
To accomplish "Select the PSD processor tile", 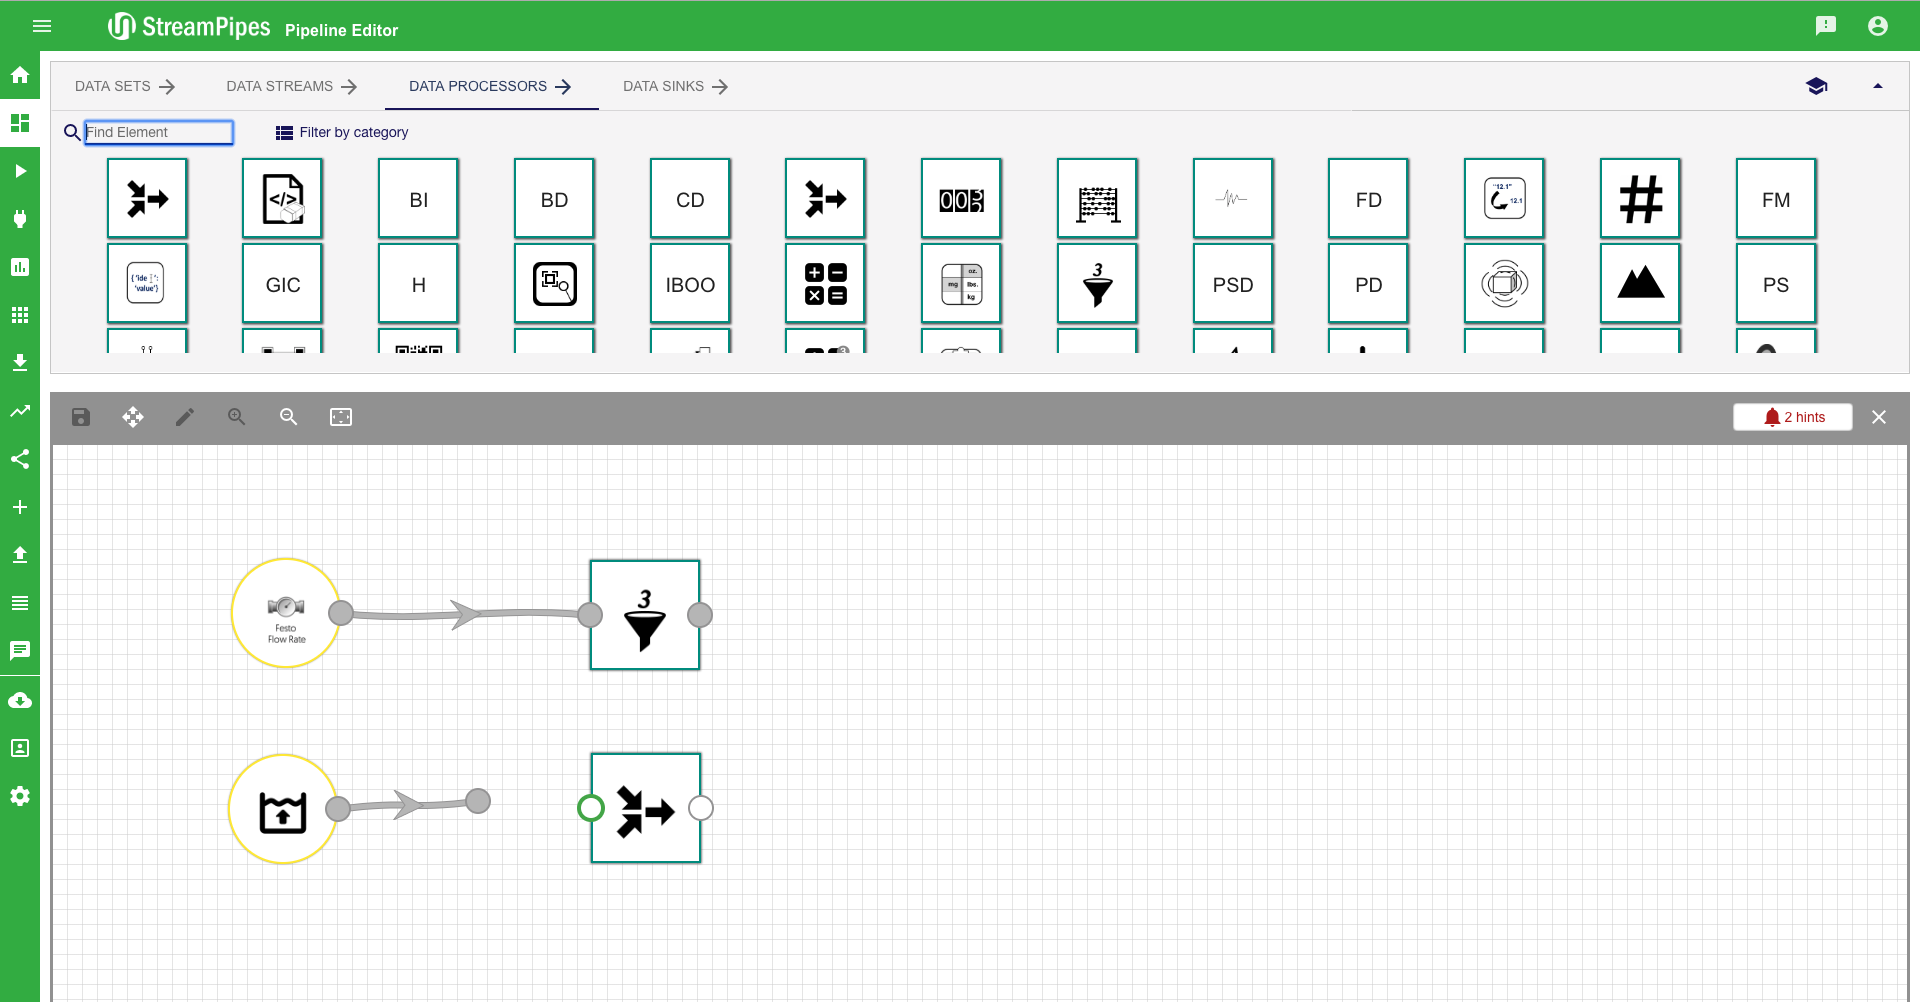I will click(x=1232, y=284).
